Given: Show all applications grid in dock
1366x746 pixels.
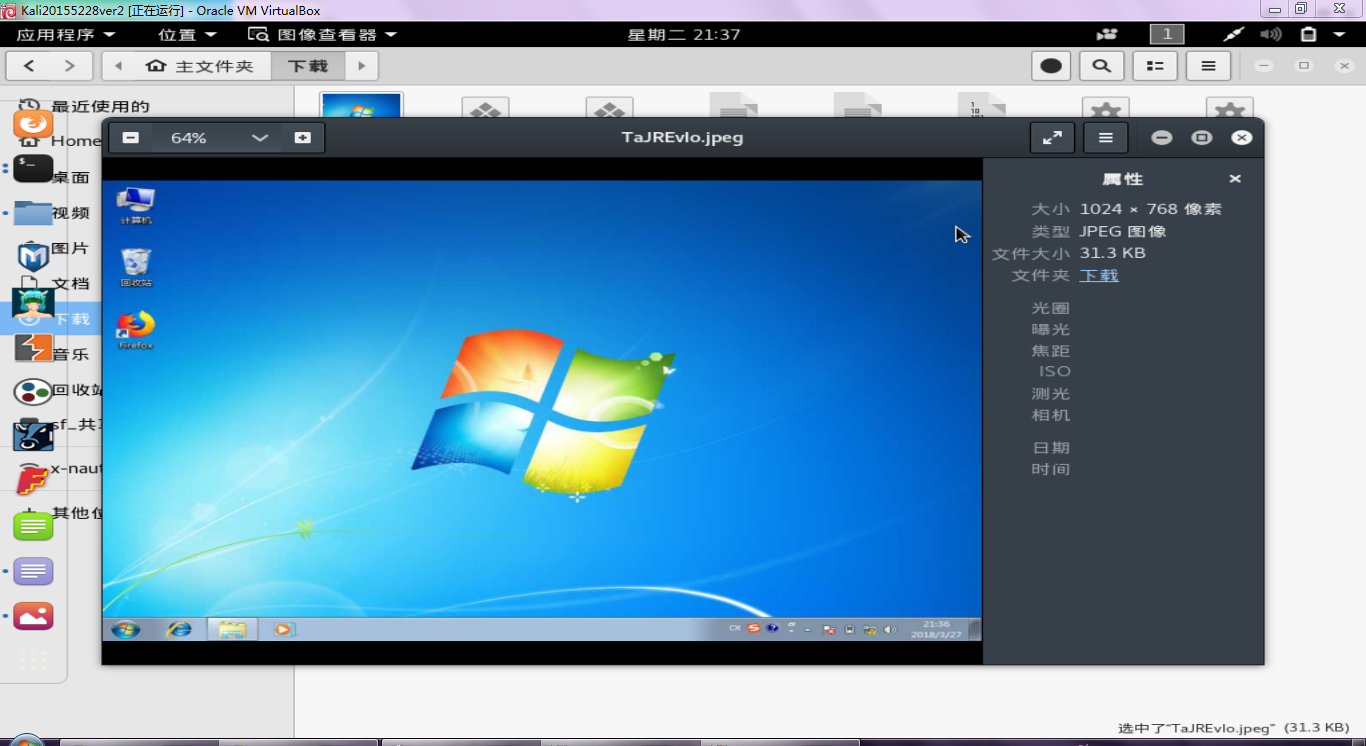Looking at the screenshot, I should coord(33,659).
